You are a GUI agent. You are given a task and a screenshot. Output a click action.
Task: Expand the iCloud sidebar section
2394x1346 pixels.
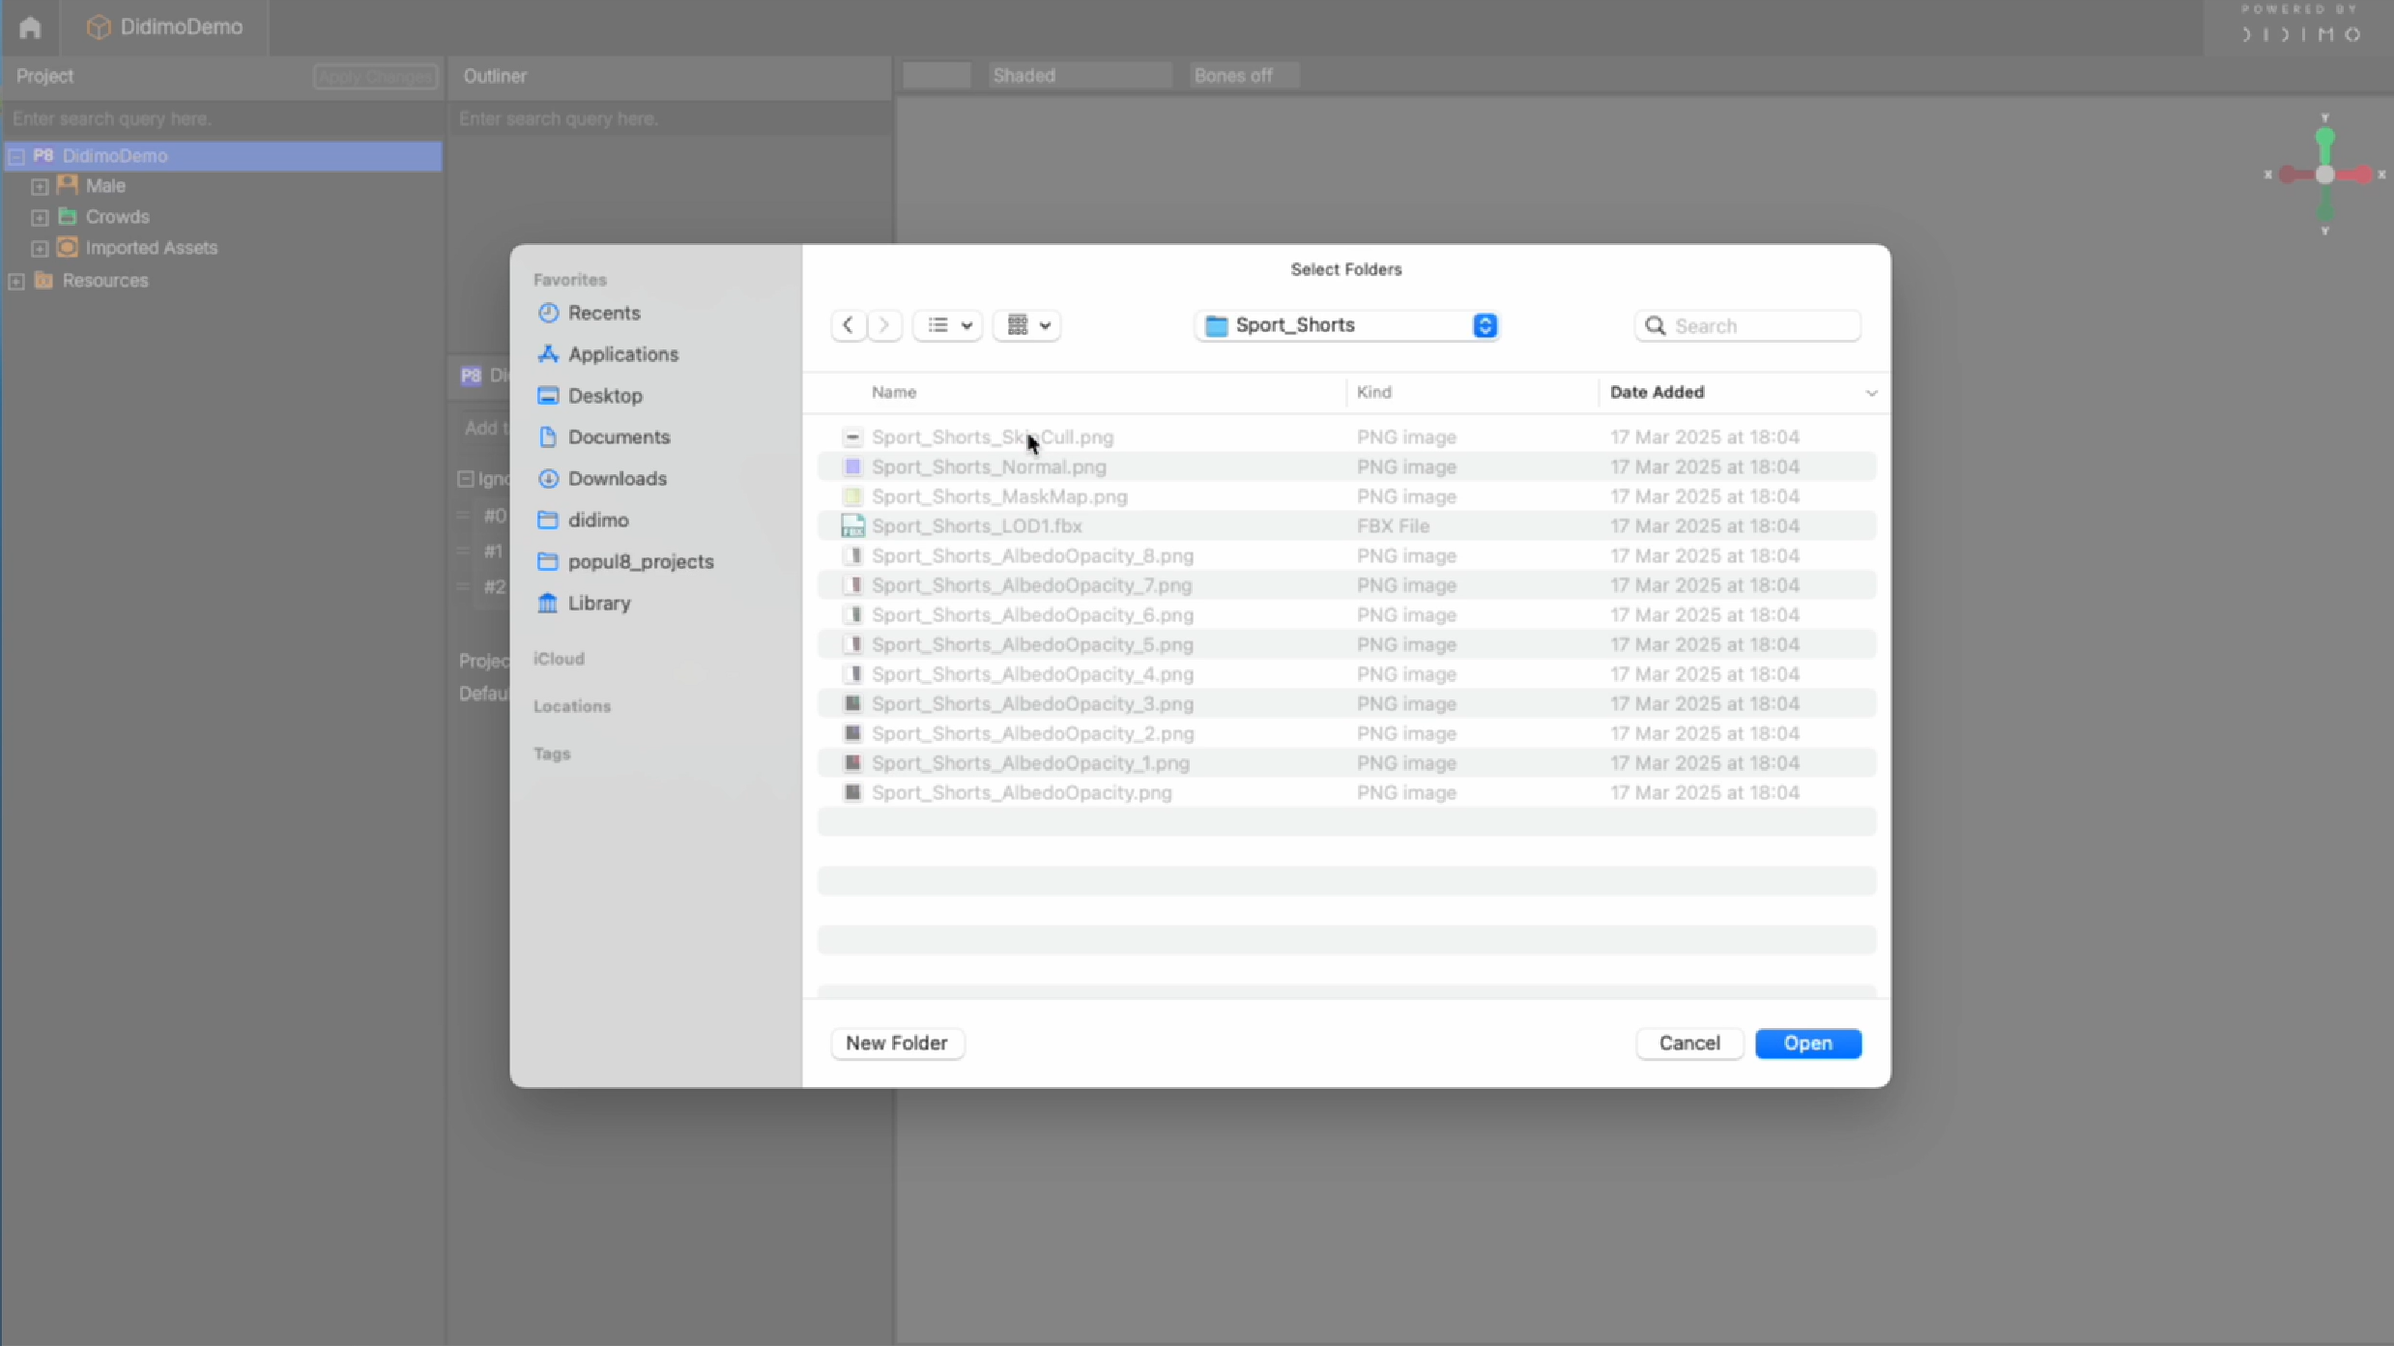tap(559, 659)
